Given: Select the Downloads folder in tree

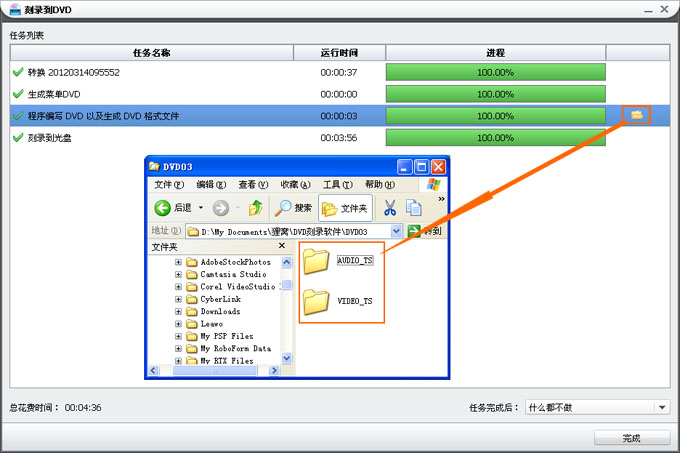Looking at the screenshot, I should [220, 311].
